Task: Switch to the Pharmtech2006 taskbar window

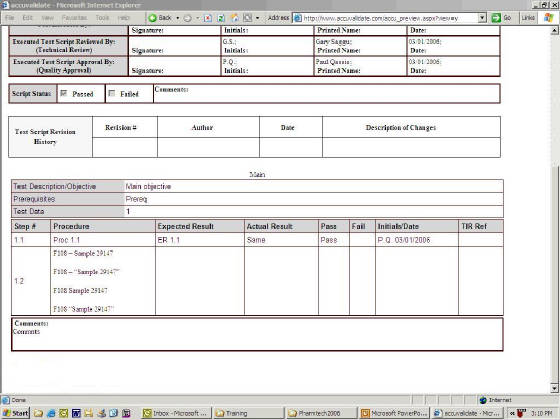Action: (321, 413)
